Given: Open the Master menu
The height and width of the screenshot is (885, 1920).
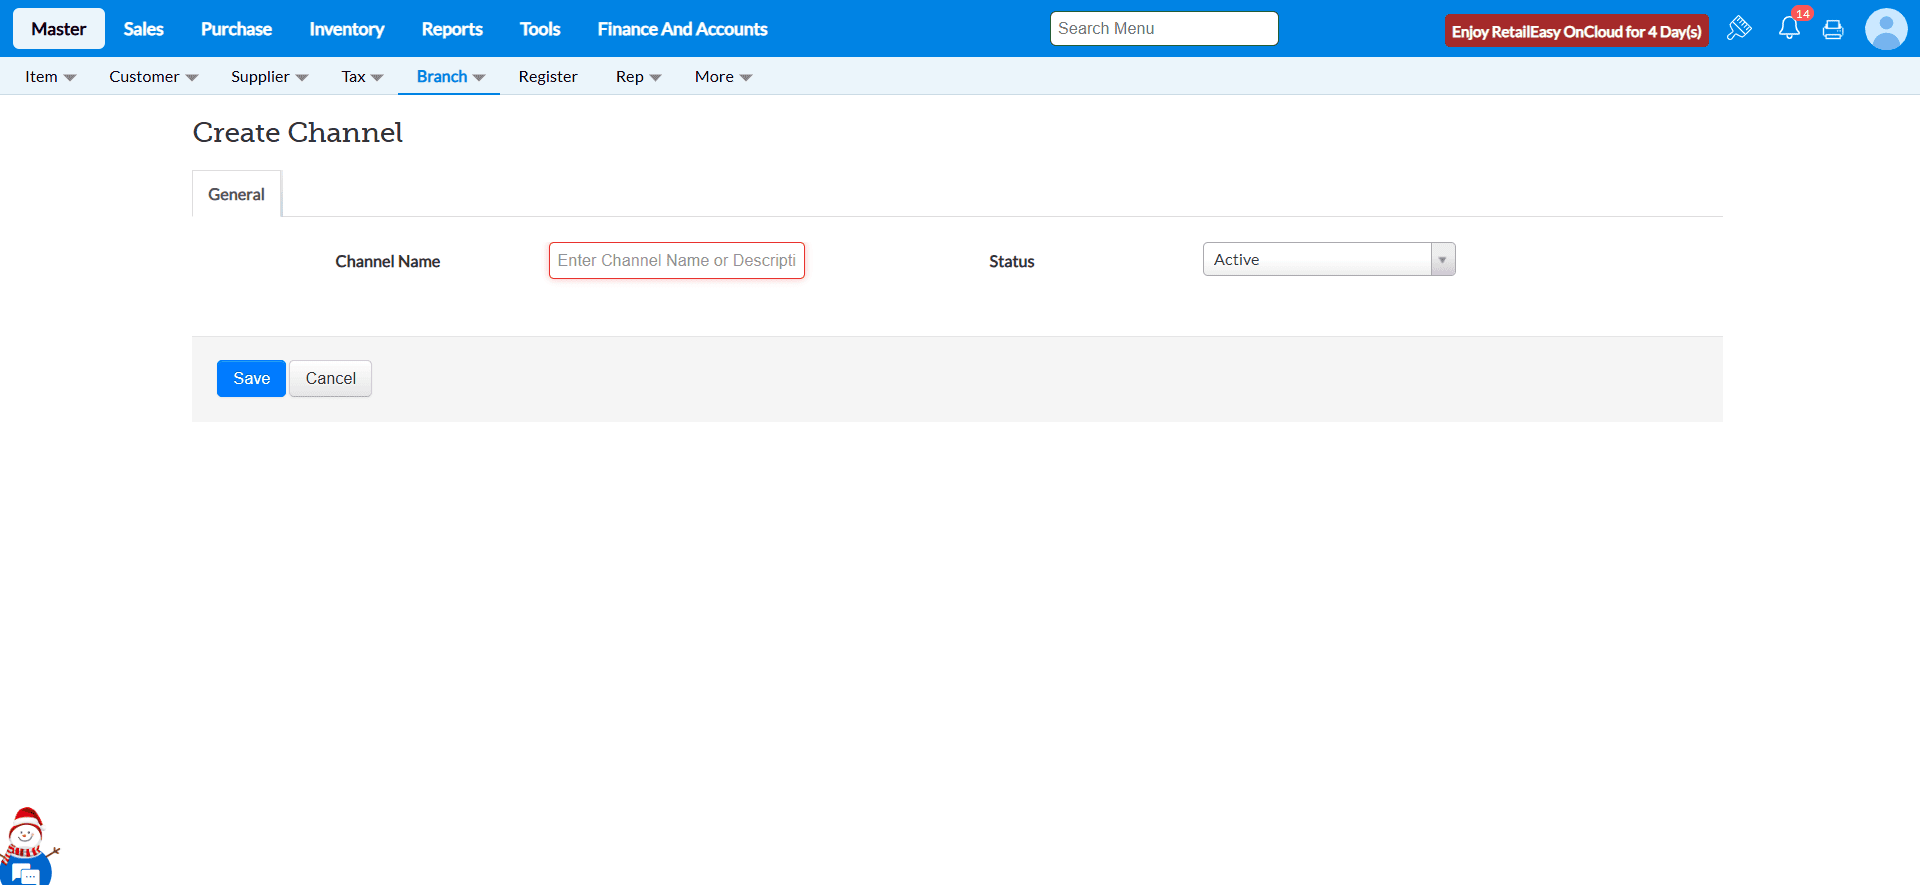Looking at the screenshot, I should (59, 29).
